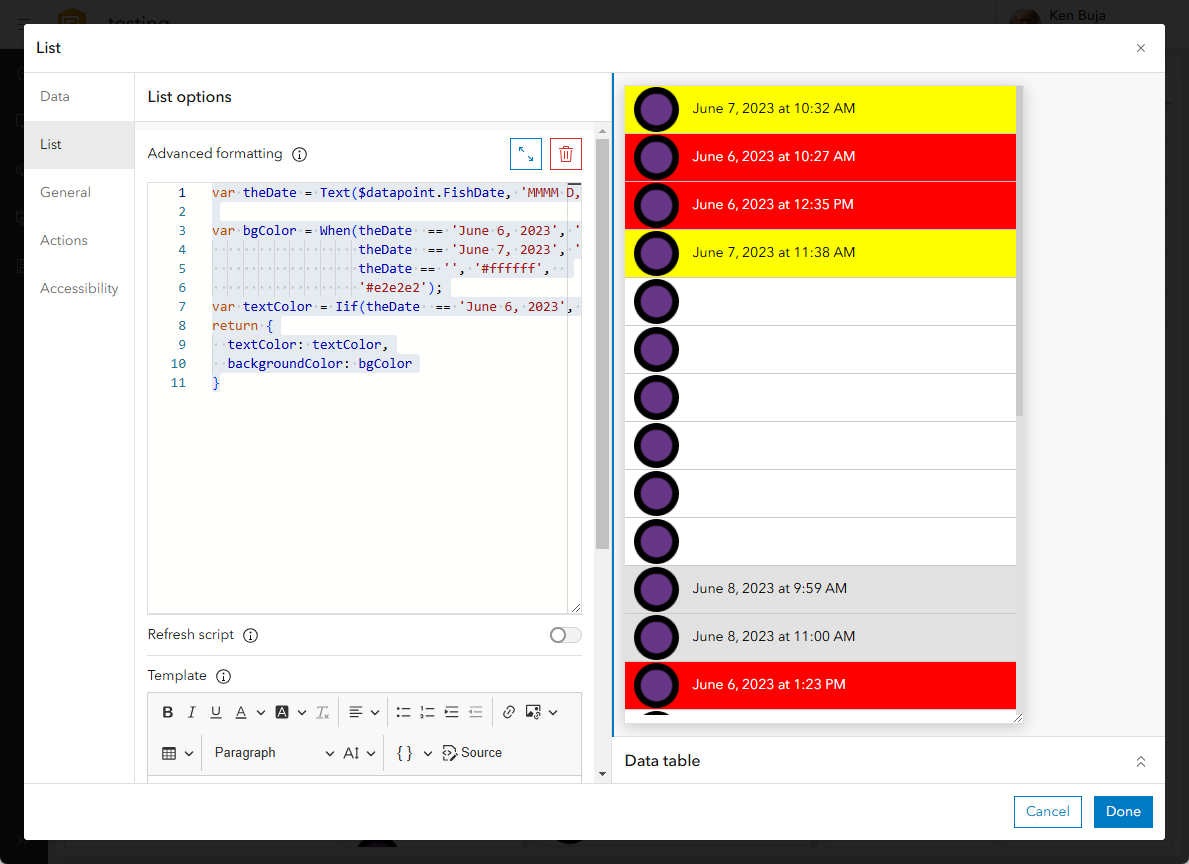Screen dimensions: 1189x864
Task: Delete the script with the trash icon
Action: tap(565, 153)
